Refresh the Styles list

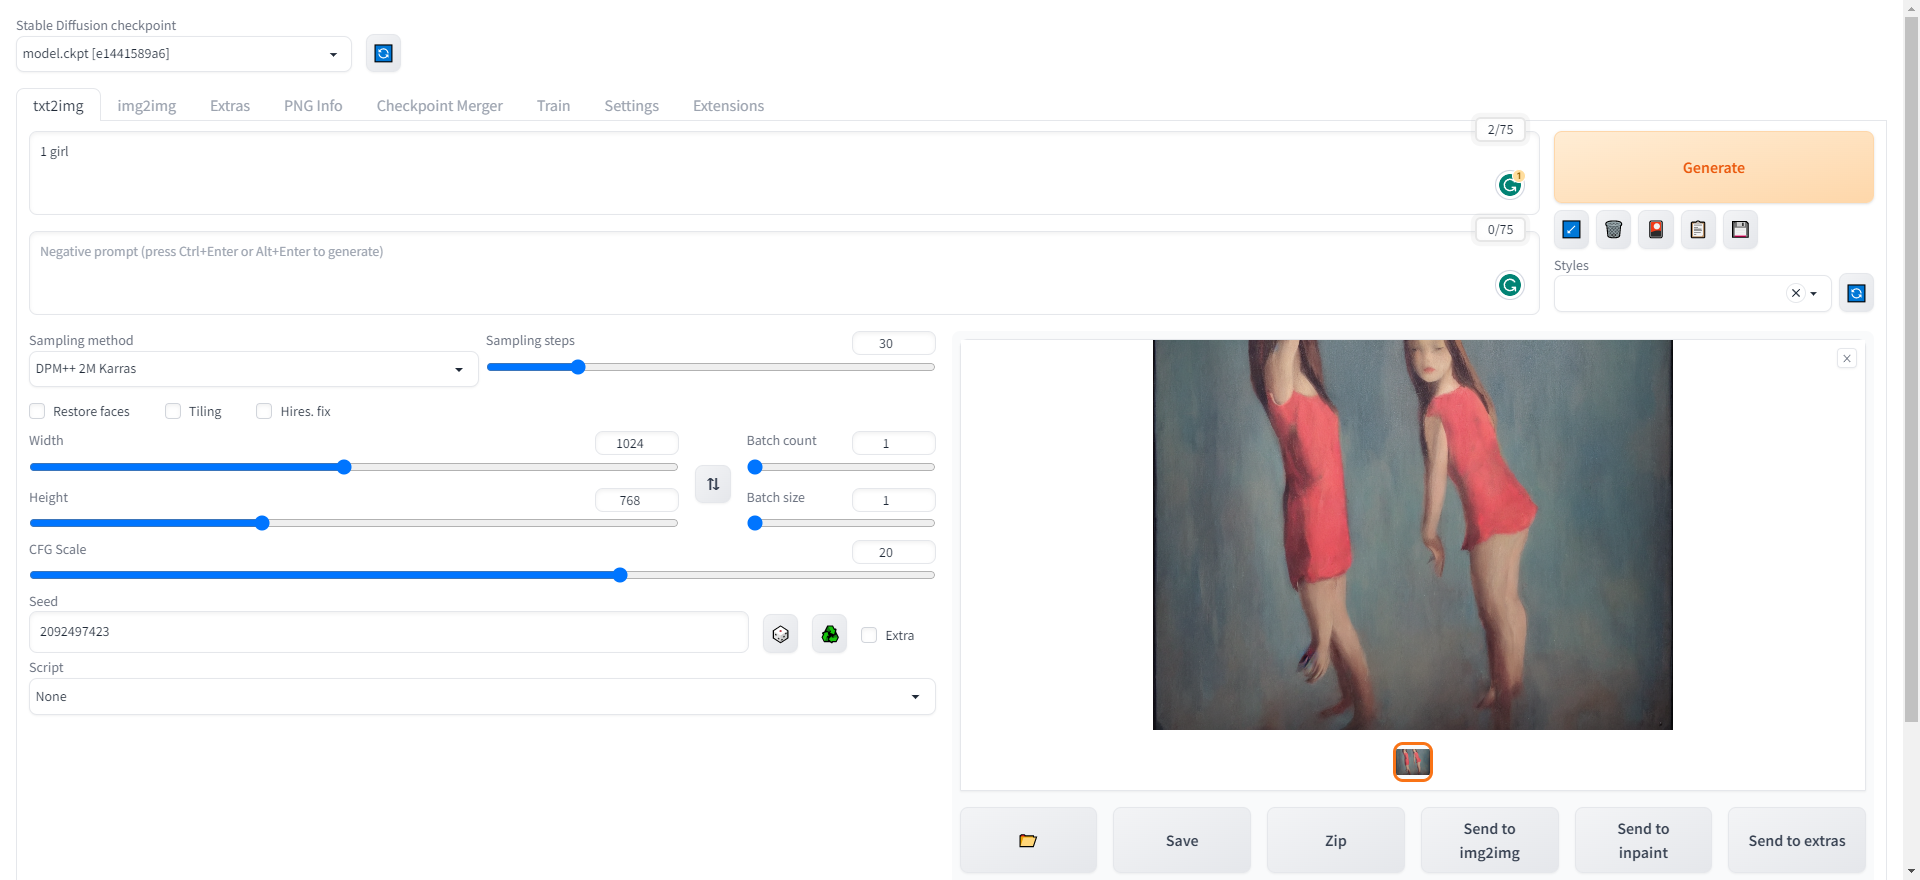[1856, 294]
